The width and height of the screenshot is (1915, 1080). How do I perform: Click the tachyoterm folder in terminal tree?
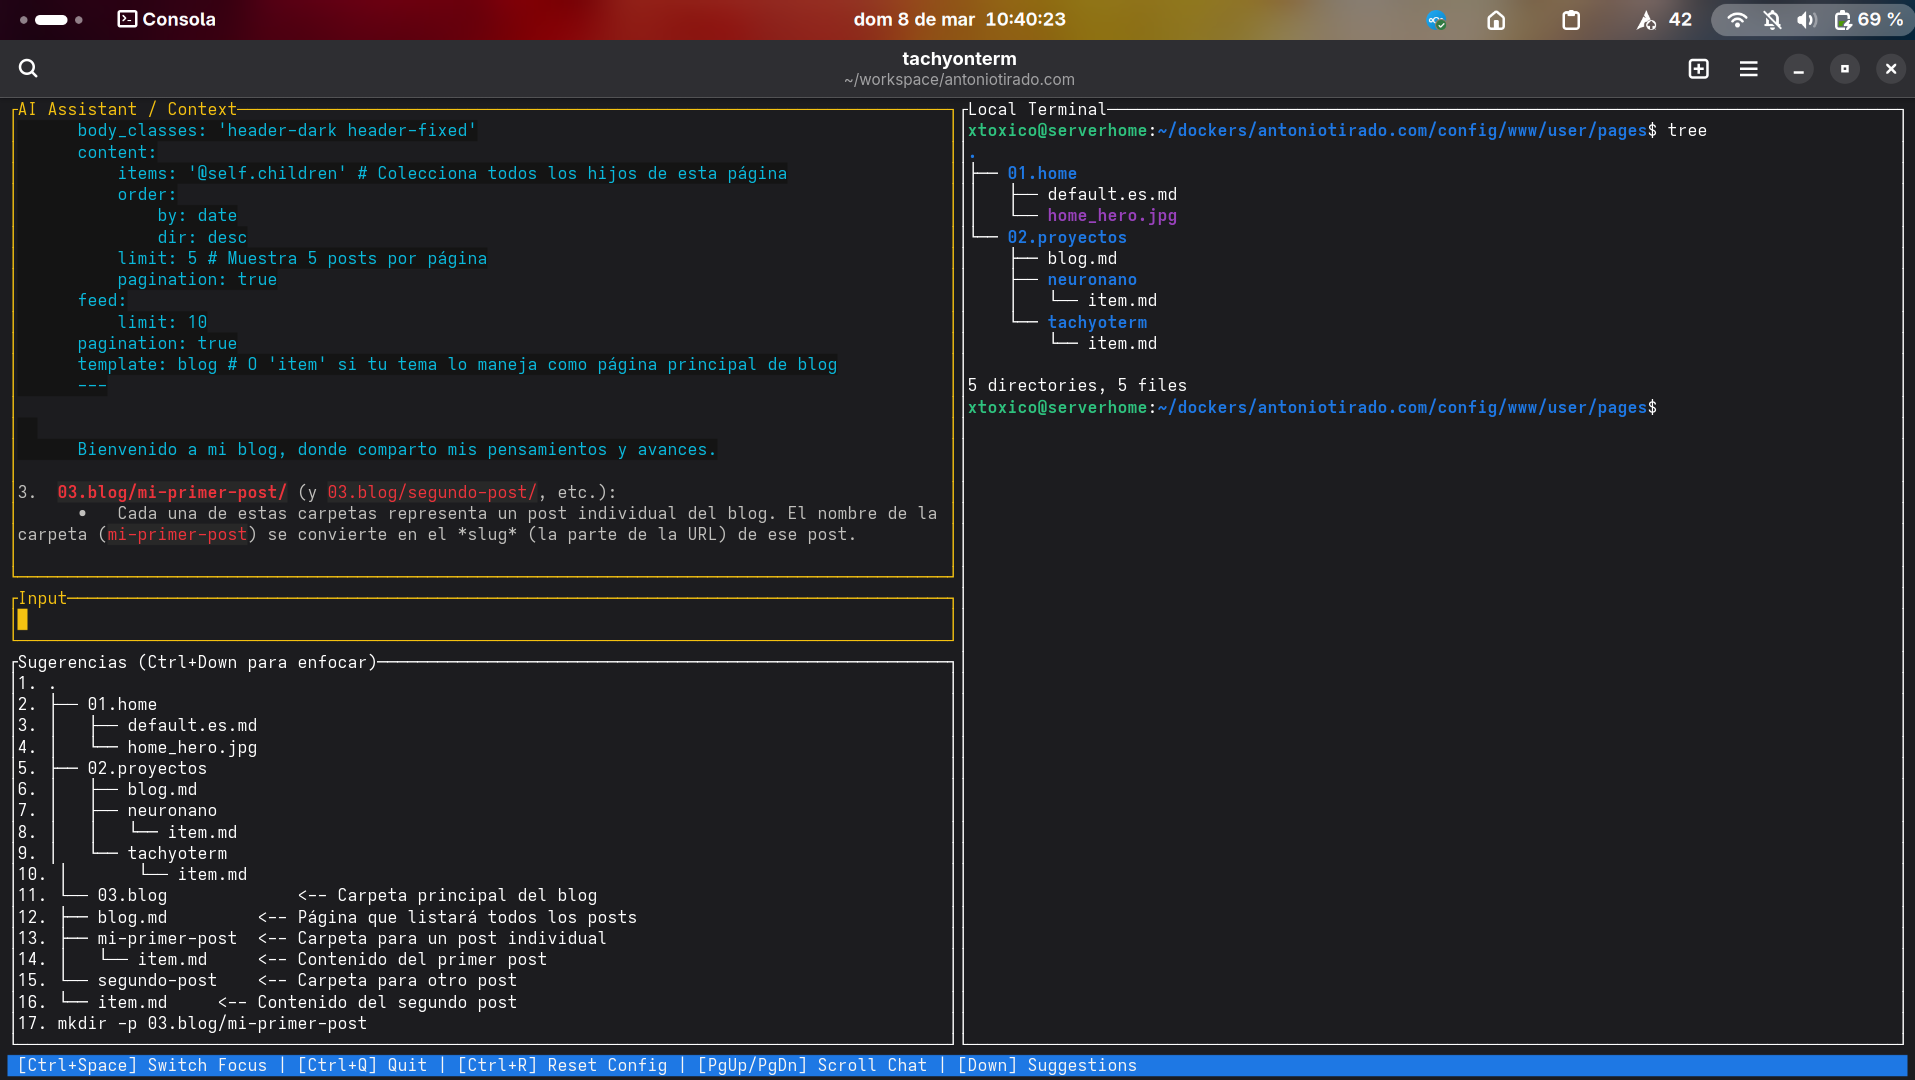[x=1097, y=322]
